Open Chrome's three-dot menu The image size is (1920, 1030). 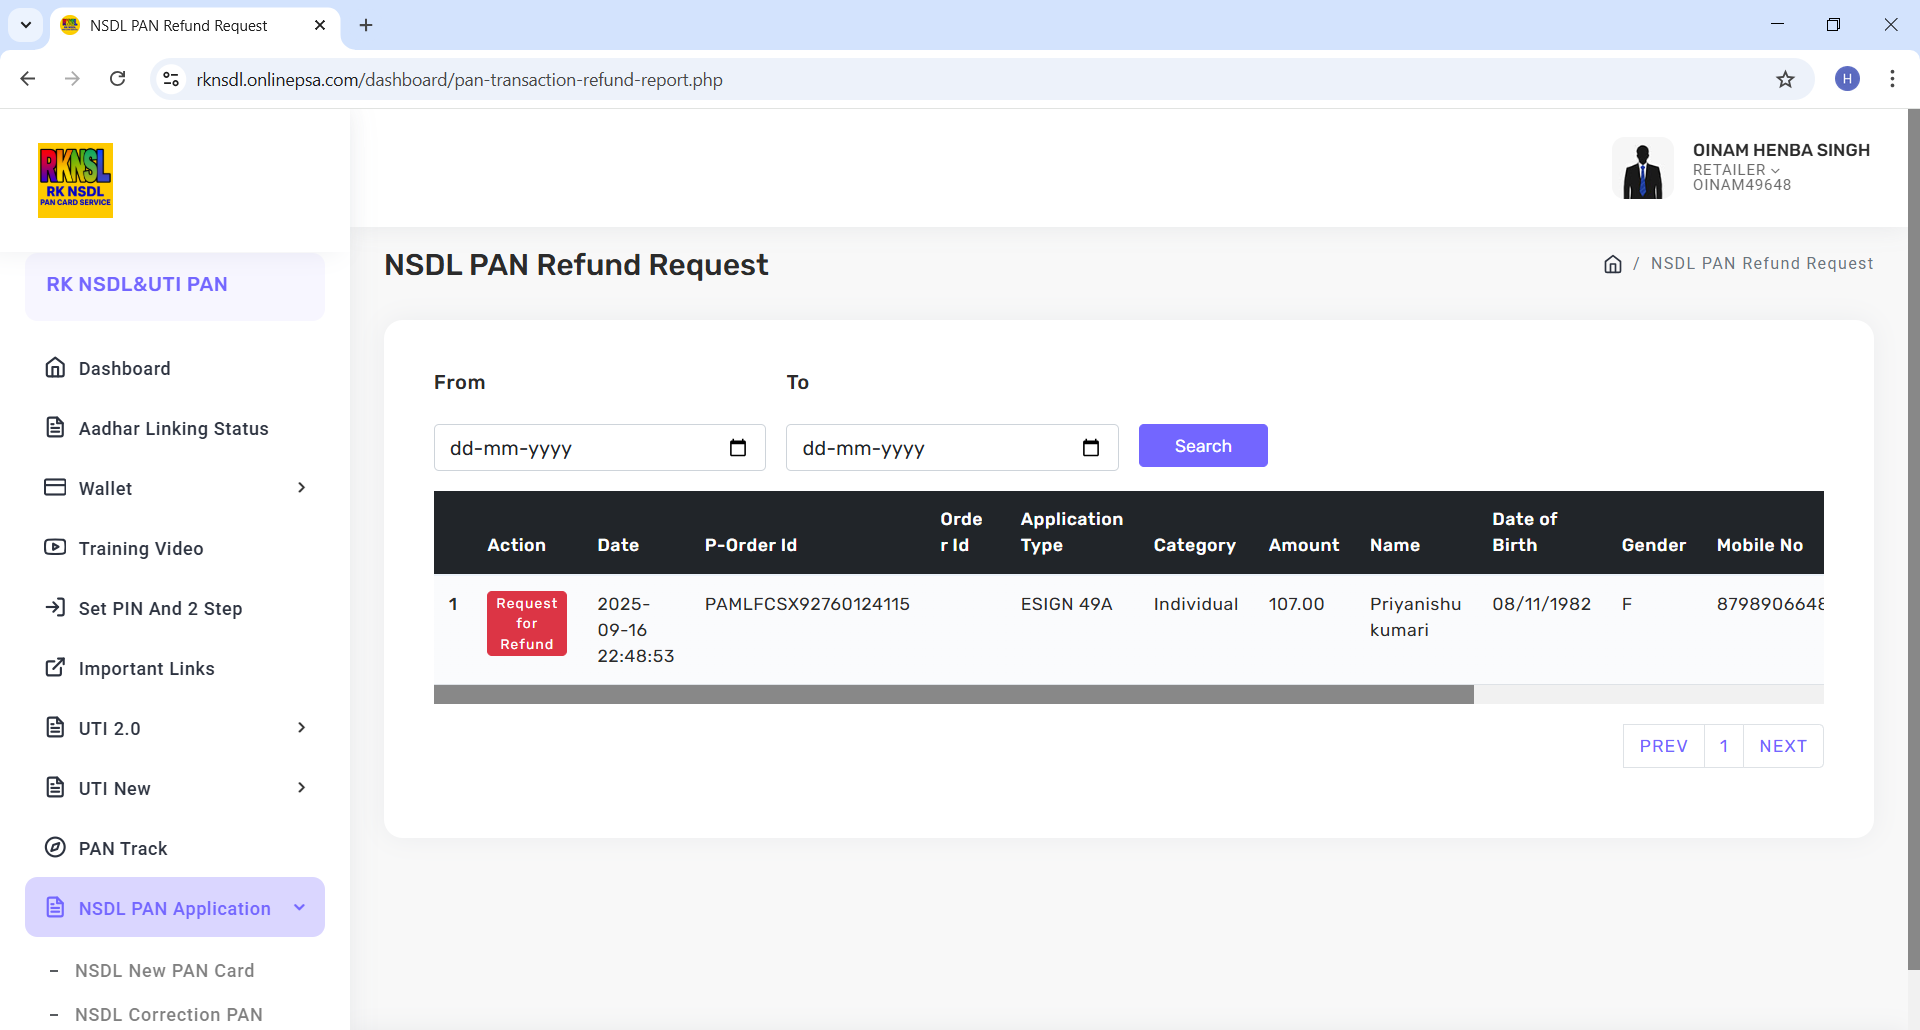1892,79
